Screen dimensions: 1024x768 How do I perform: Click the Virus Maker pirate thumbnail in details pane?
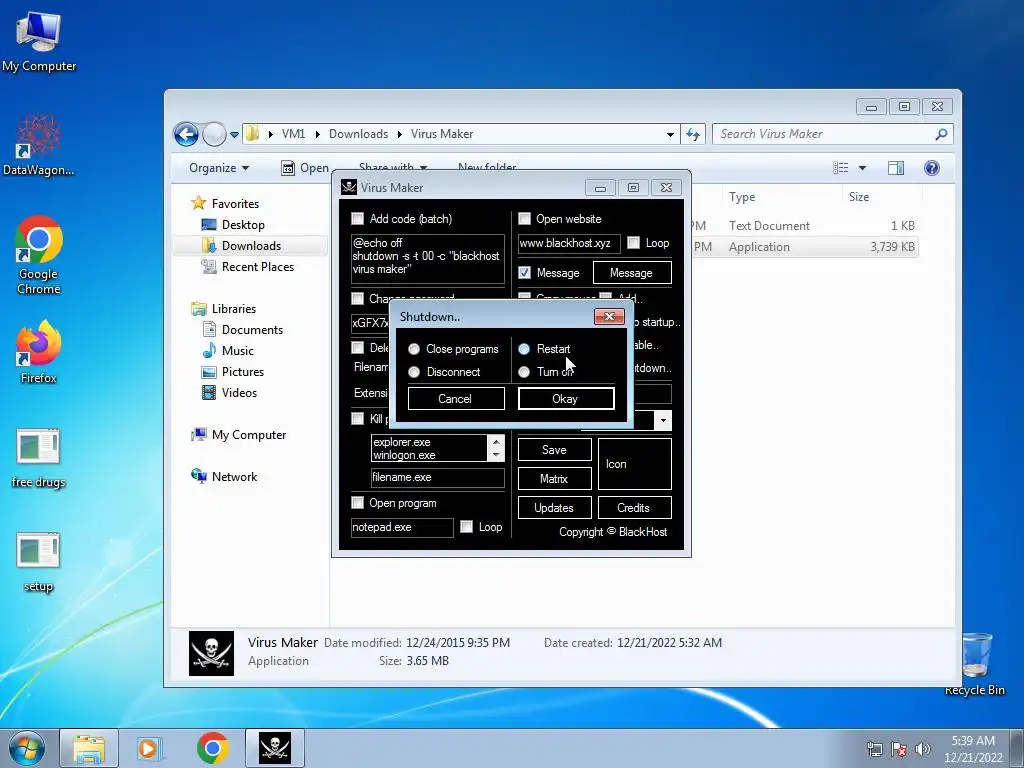tap(211, 653)
